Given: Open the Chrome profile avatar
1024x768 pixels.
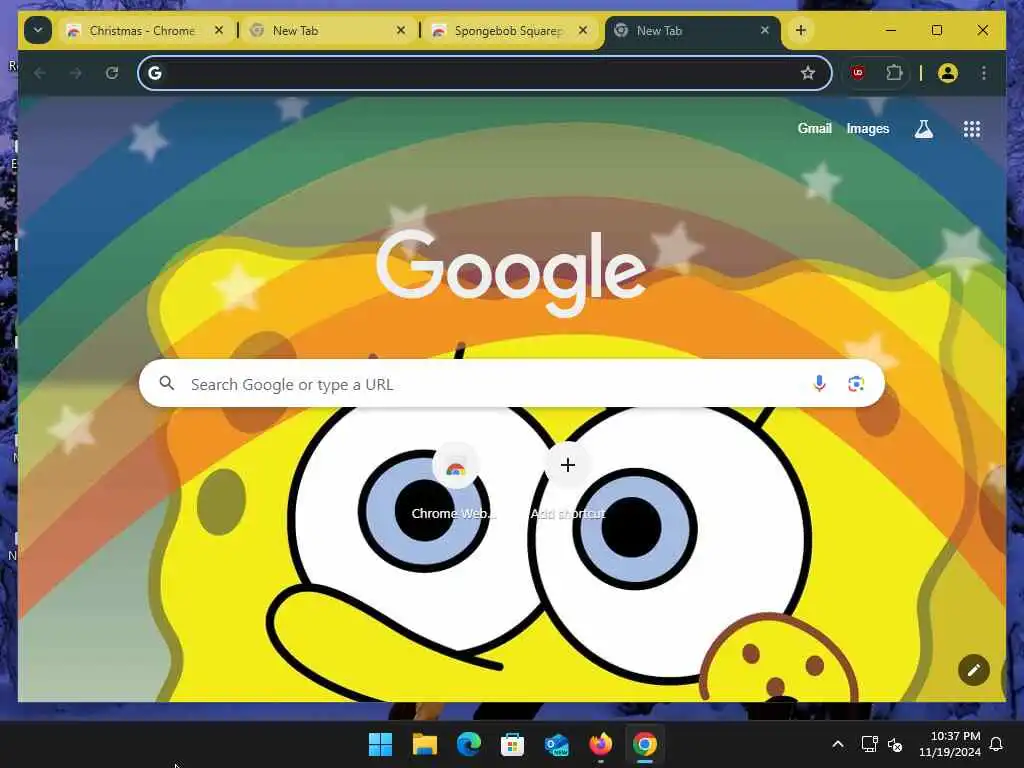Looking at the screenshot, I should 948,73.
